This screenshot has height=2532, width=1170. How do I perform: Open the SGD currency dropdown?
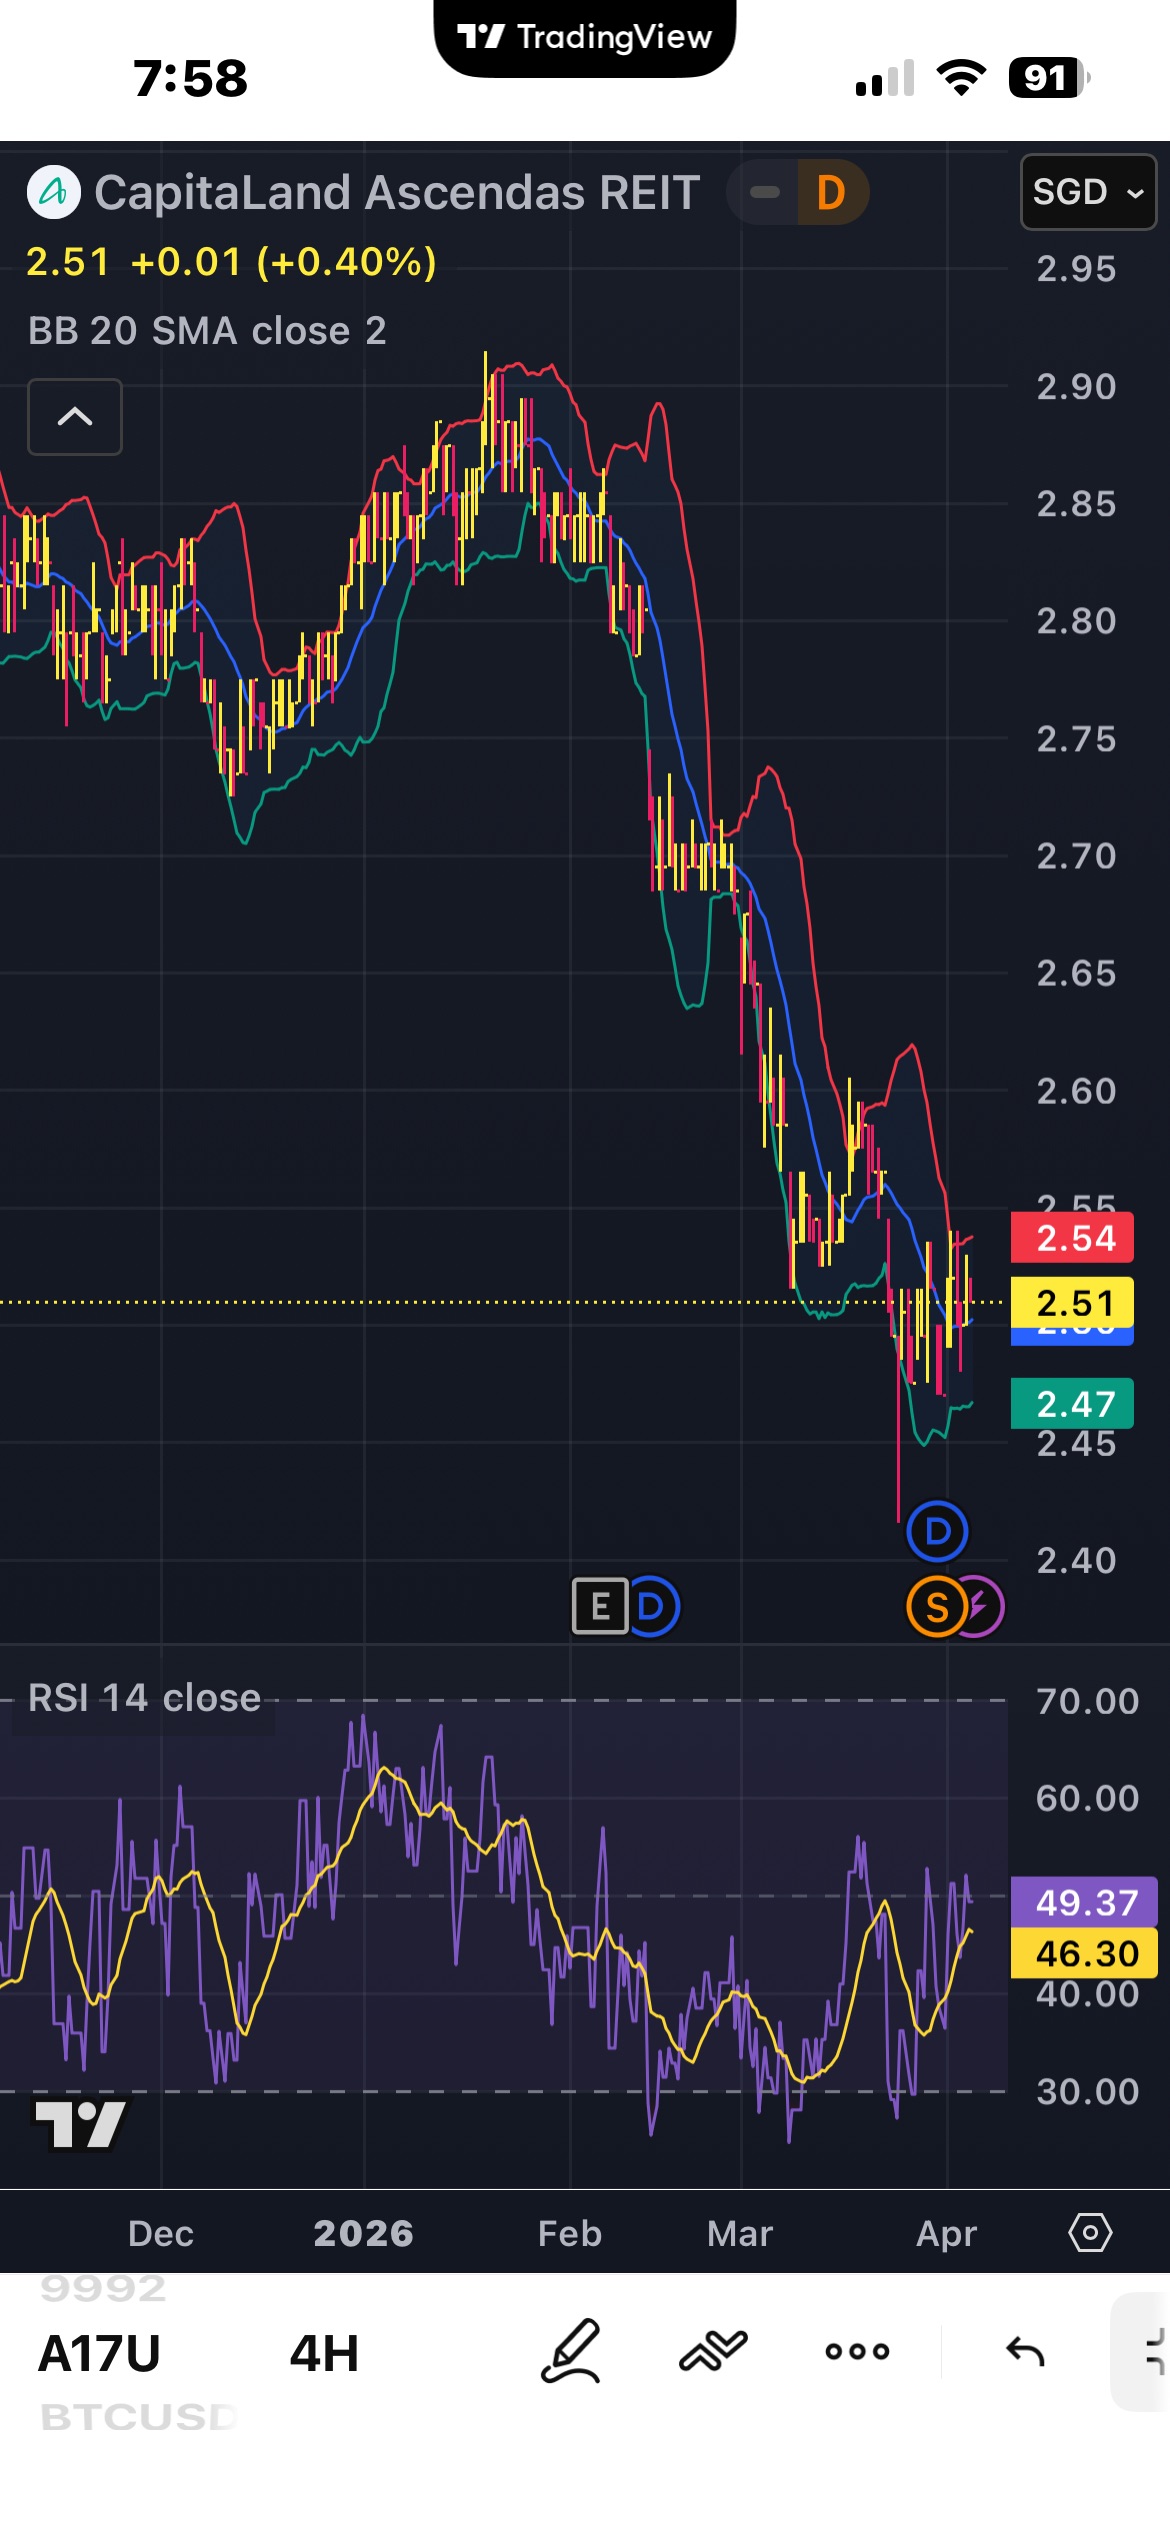coord(1087,192)
